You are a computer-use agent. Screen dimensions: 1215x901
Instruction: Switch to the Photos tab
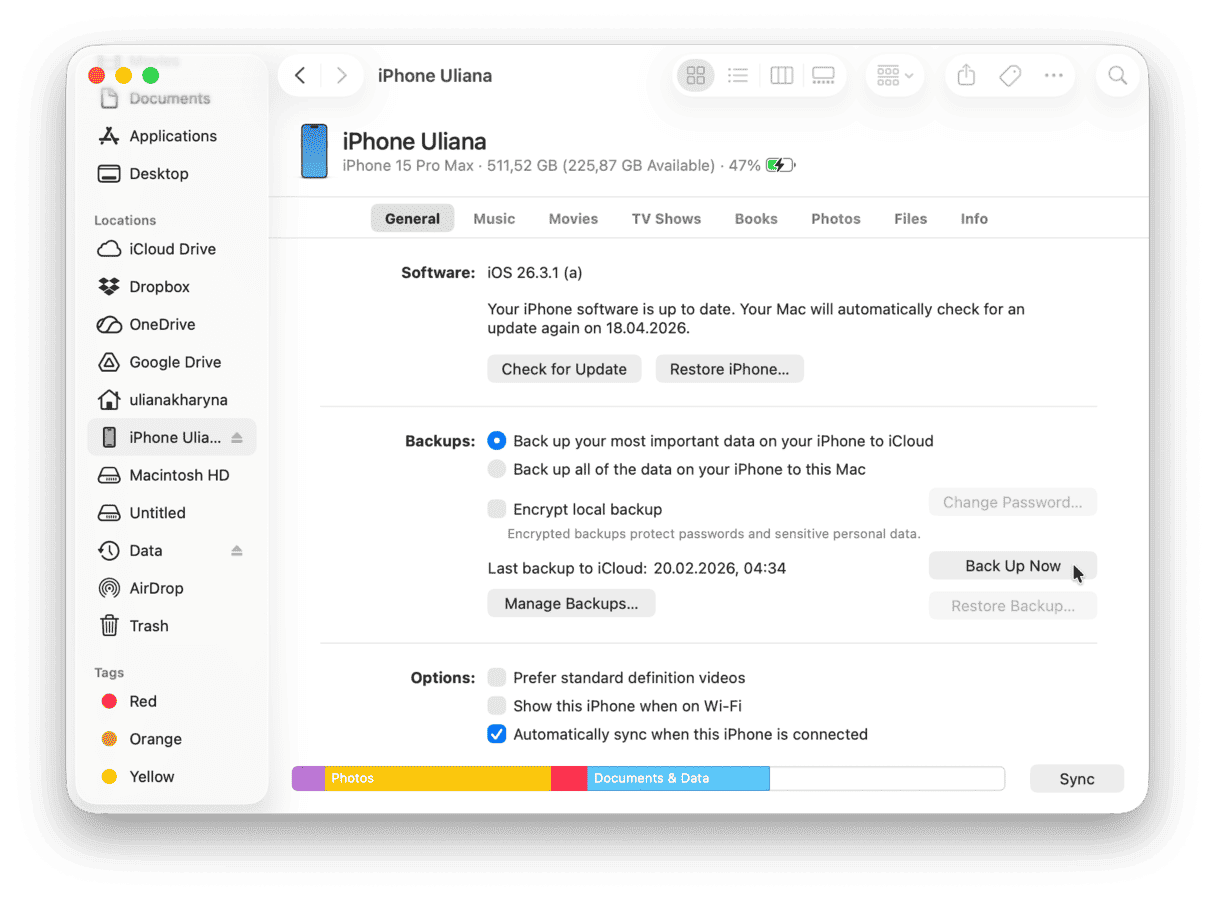pyautogui.click(x=836, y=219)
